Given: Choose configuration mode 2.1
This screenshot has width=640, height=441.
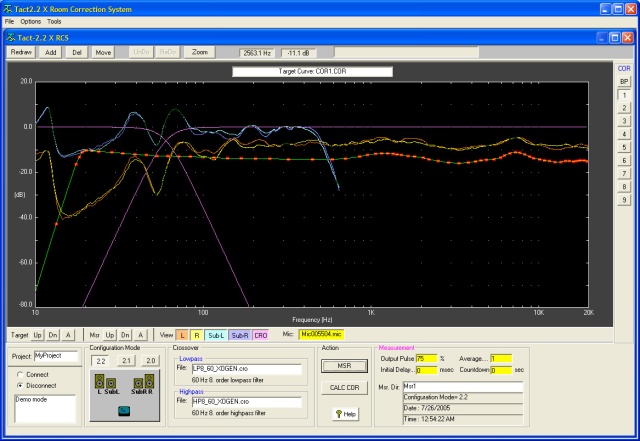Looking at the screenshot, I should (126, 361).
